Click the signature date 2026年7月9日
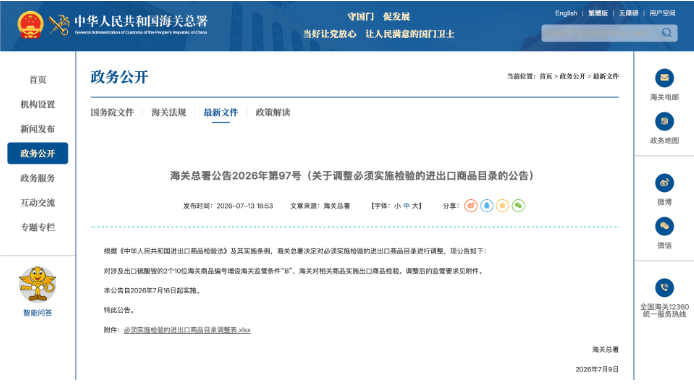The width and height of the screenshot is (694, 389). [x=597, y=369]
